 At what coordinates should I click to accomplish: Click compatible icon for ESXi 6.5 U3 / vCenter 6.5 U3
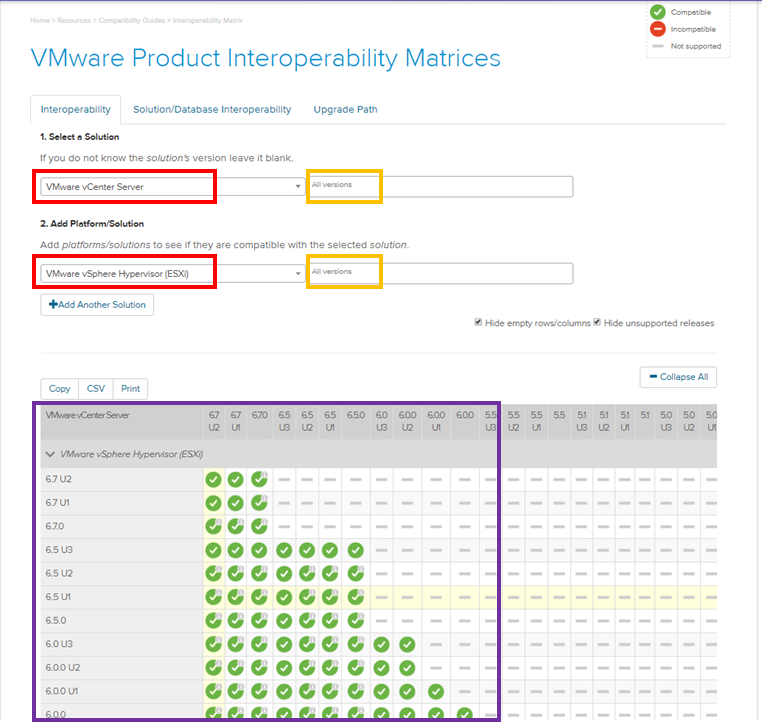pyautogui.click(x=284, y=550)
